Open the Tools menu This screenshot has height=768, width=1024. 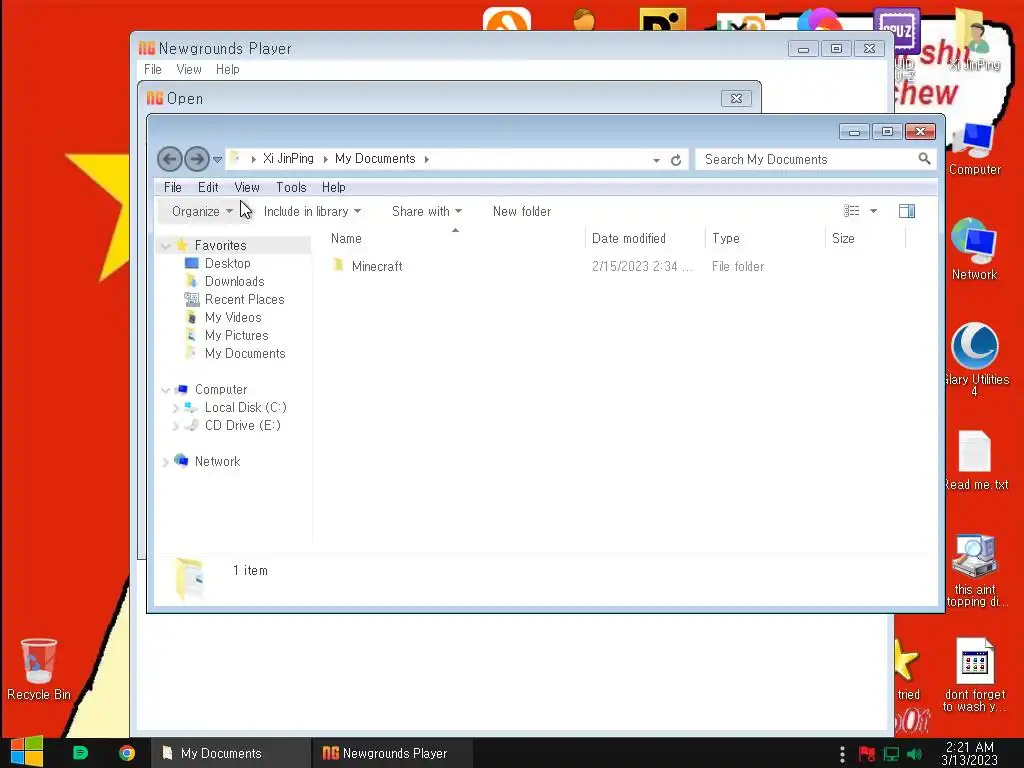coord(291,187)
